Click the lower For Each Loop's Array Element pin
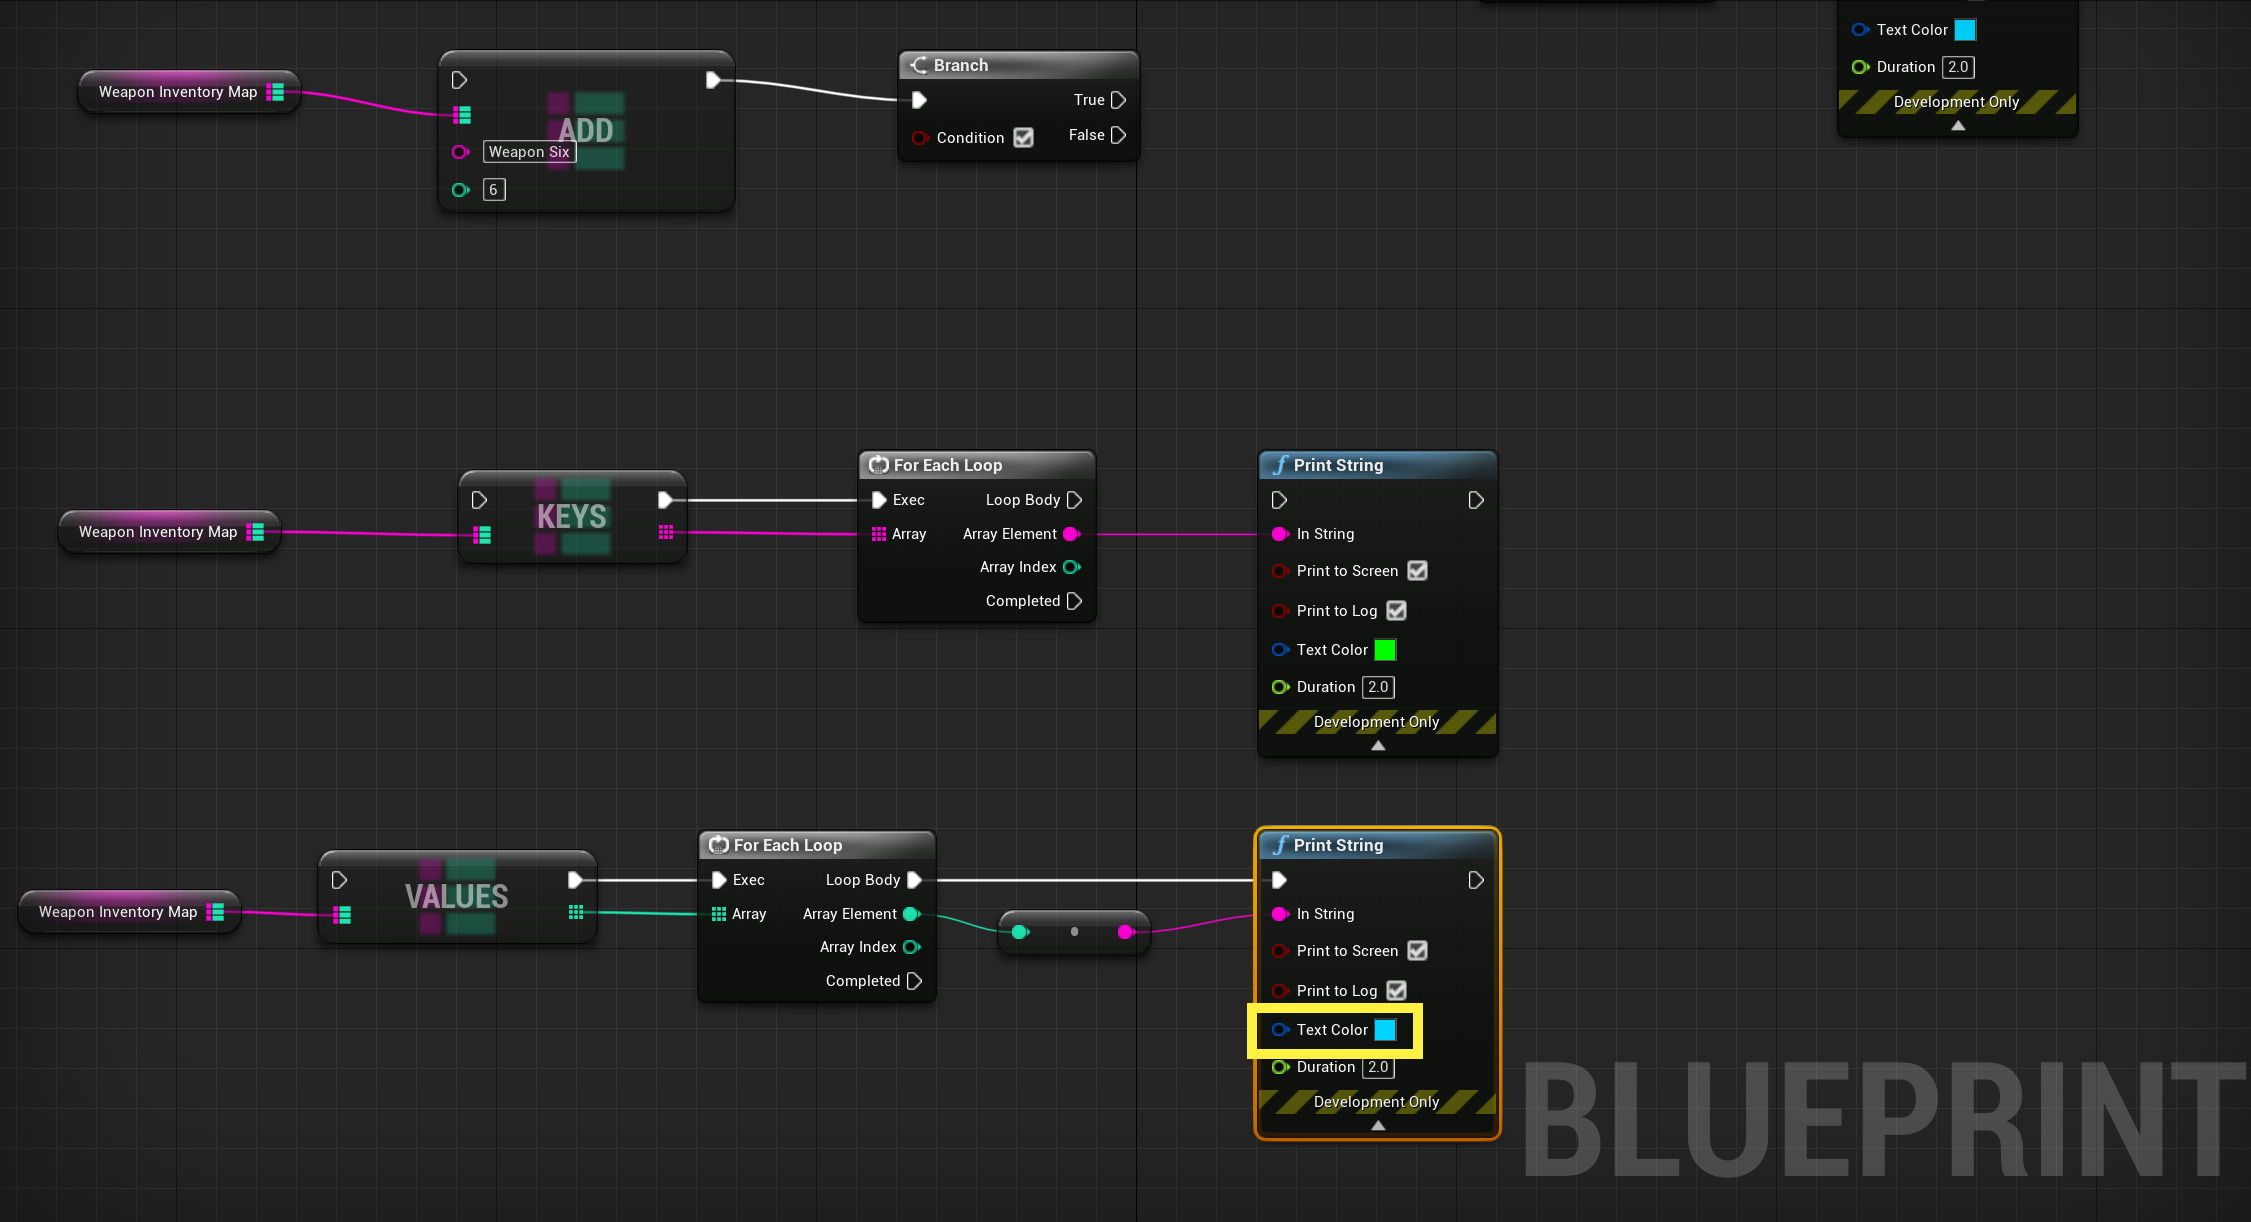2251x1222 pixels. click(x=911, y=914)
